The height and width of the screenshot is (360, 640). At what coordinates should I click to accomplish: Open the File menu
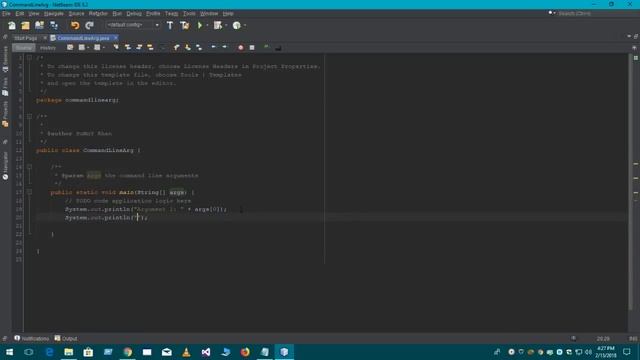tap(6, 13)
